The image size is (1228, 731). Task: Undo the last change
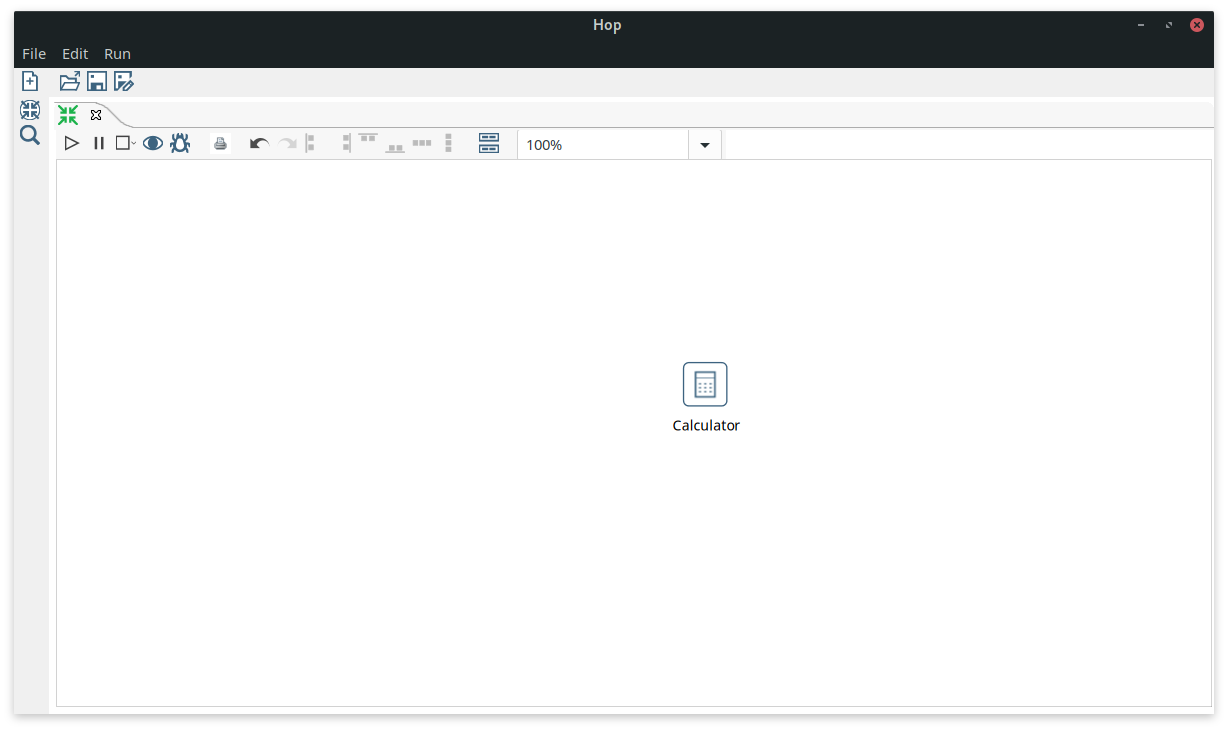coord(258,143)
